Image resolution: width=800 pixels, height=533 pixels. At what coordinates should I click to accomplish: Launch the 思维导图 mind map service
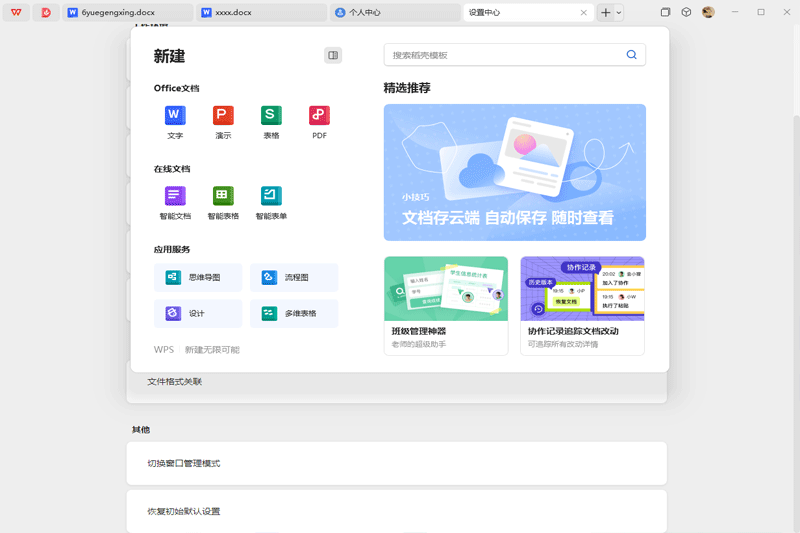pos(198,278)
